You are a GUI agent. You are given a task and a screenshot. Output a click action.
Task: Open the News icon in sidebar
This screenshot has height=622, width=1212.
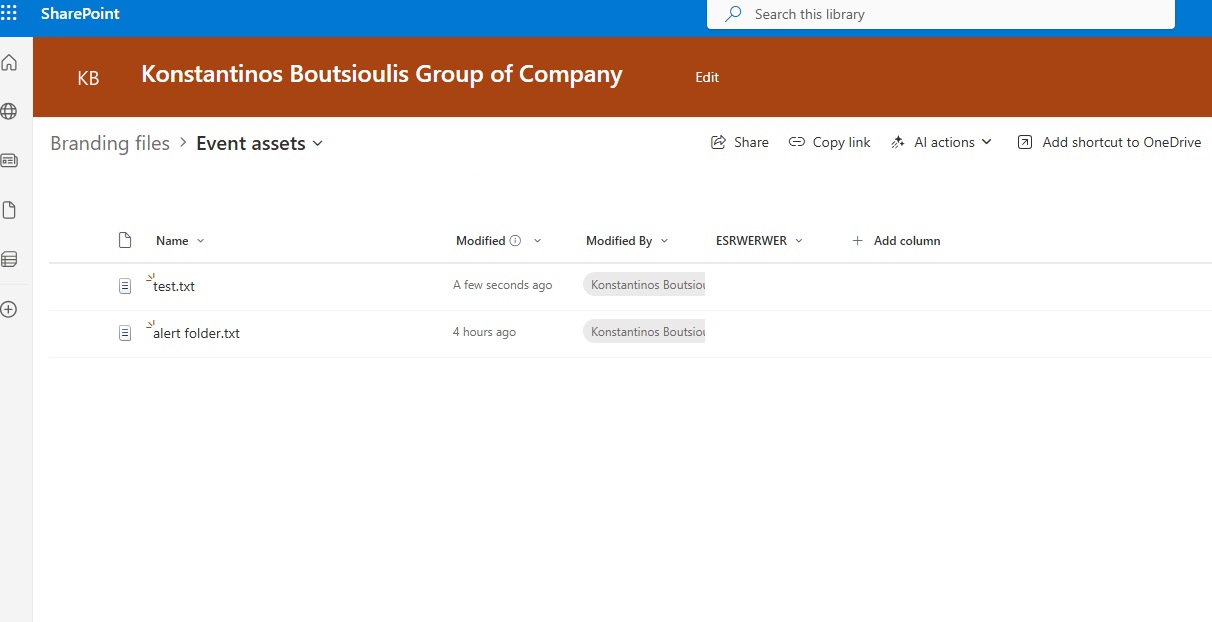tap(9, 160)
